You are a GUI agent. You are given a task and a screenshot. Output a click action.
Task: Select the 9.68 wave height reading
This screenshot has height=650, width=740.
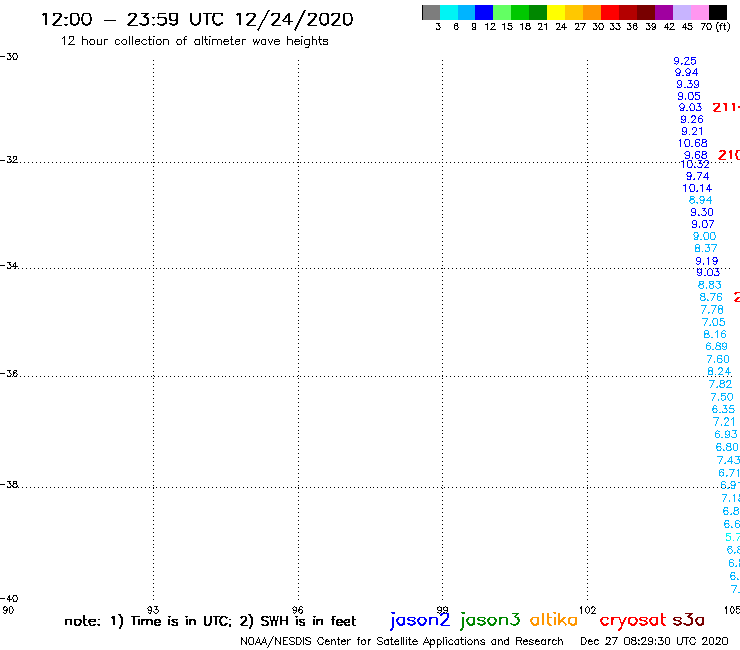696,155
